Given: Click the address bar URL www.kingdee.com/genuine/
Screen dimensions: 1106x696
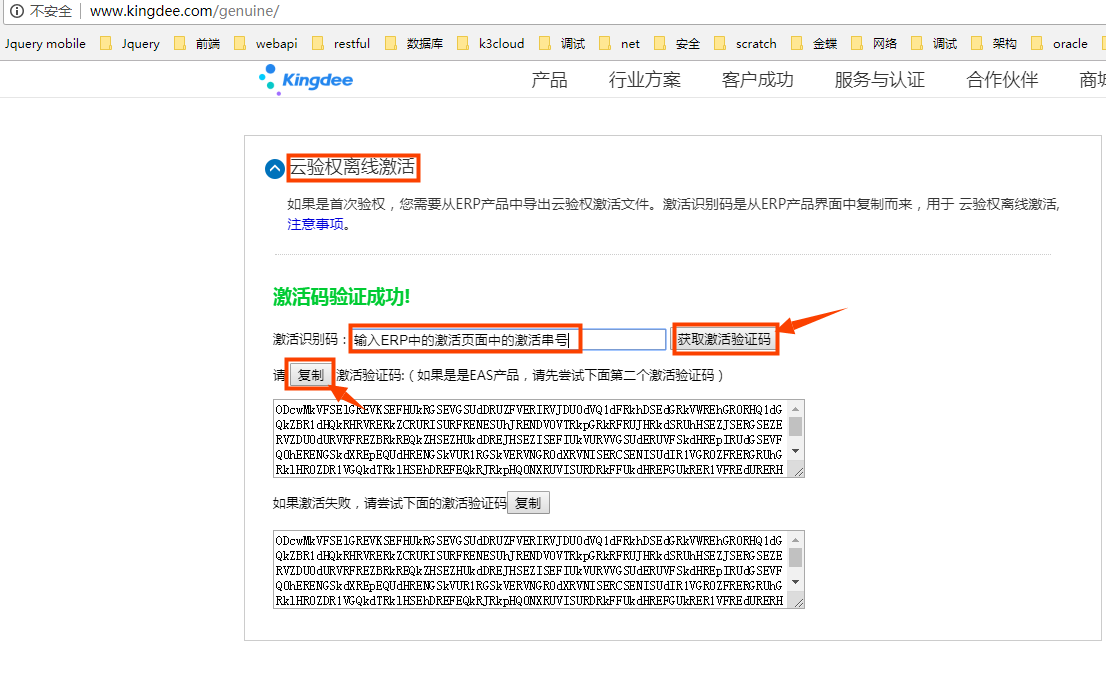Looking at the screenshot, I should [x=185, y=11].
